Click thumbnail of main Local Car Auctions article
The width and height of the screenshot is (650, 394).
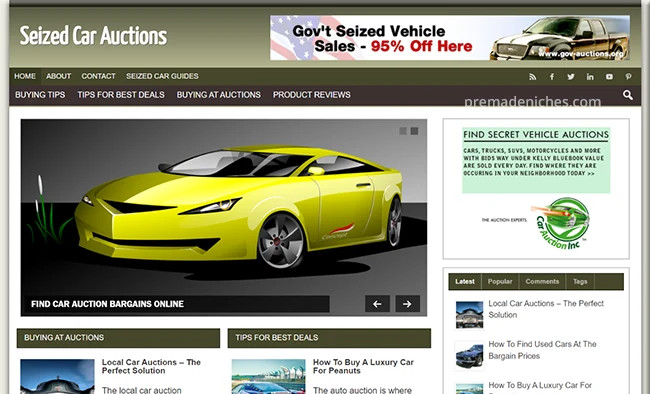tap(57, 377)
